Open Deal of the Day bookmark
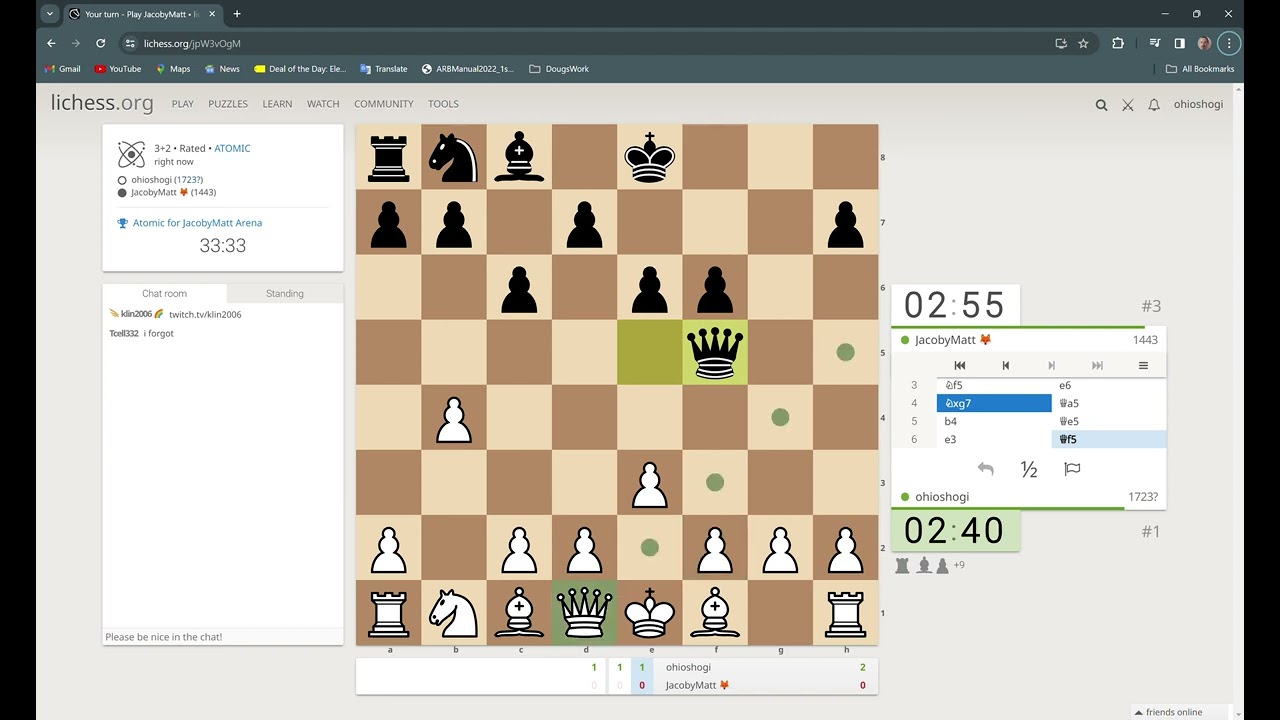The width and height of the screenshot is (1280, 720). [300, 69]
